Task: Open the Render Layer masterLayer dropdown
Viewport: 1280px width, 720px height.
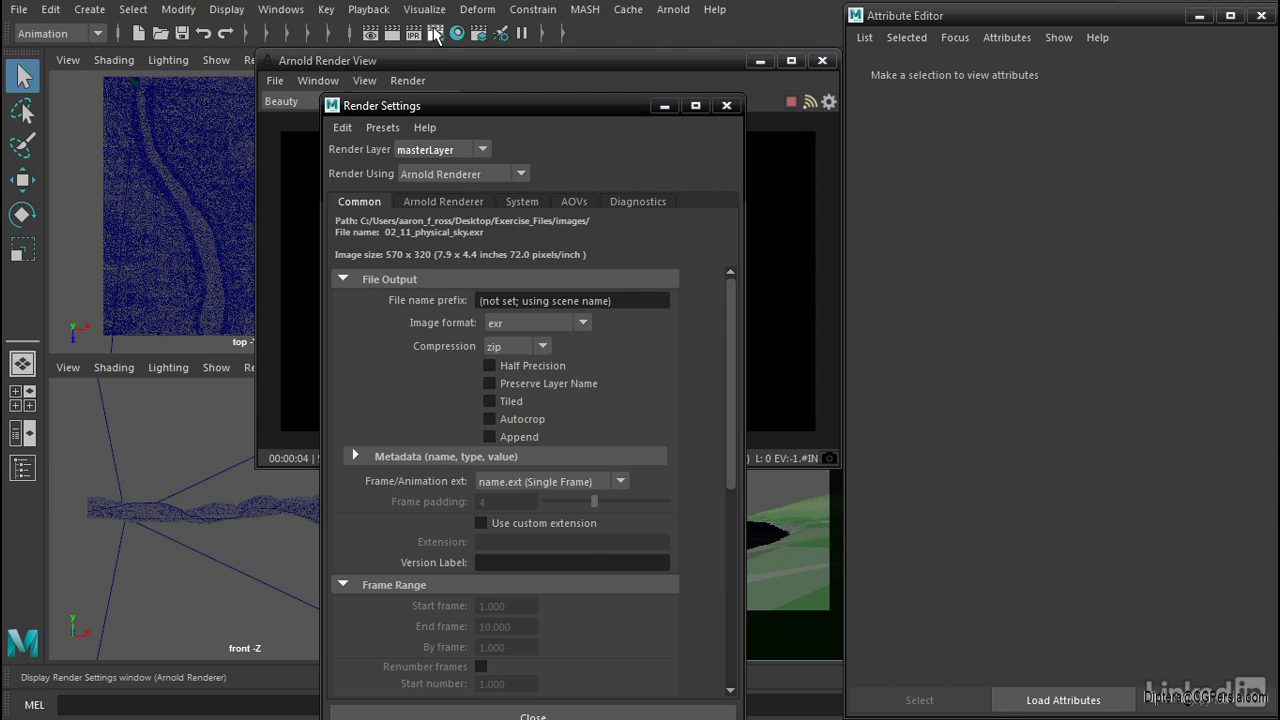Action: click(442, 149)
